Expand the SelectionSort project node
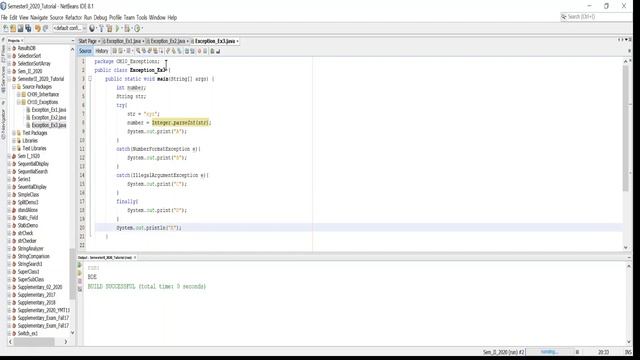Image resolution: width=640 pixels, height=360 pixels. coord(9,56)
